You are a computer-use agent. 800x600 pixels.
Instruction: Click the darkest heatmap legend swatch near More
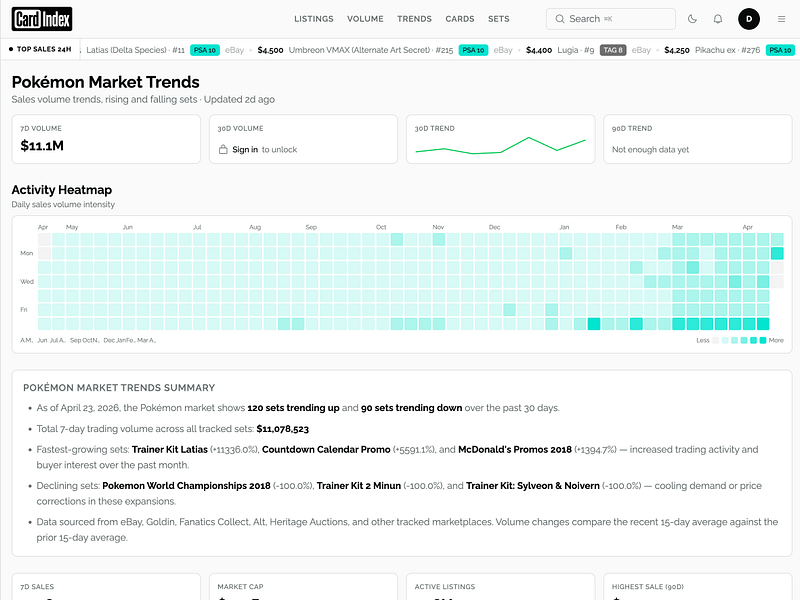click(x=763, y=340)
